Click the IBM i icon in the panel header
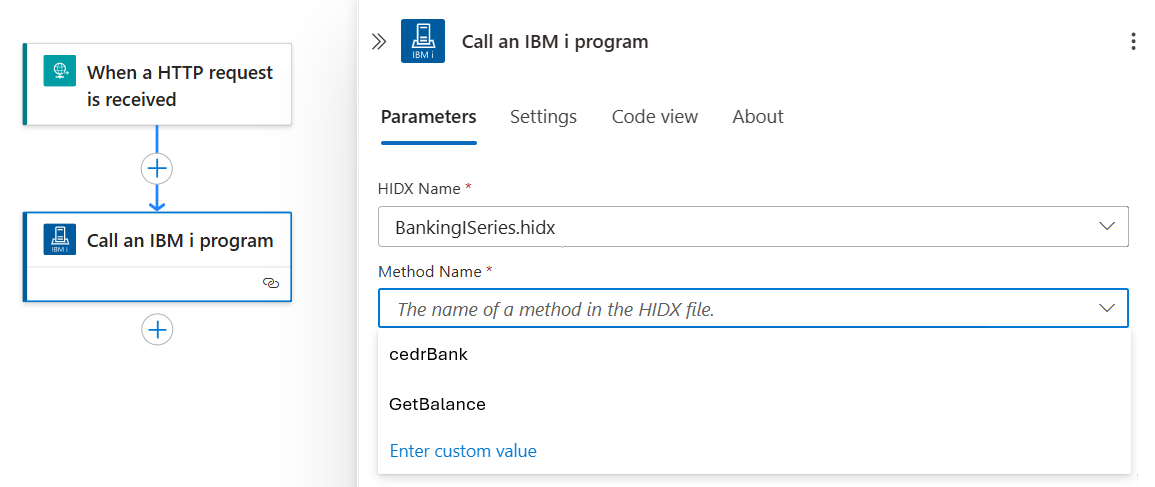This screenshot has height=487, width=1155. click(422, 42)
